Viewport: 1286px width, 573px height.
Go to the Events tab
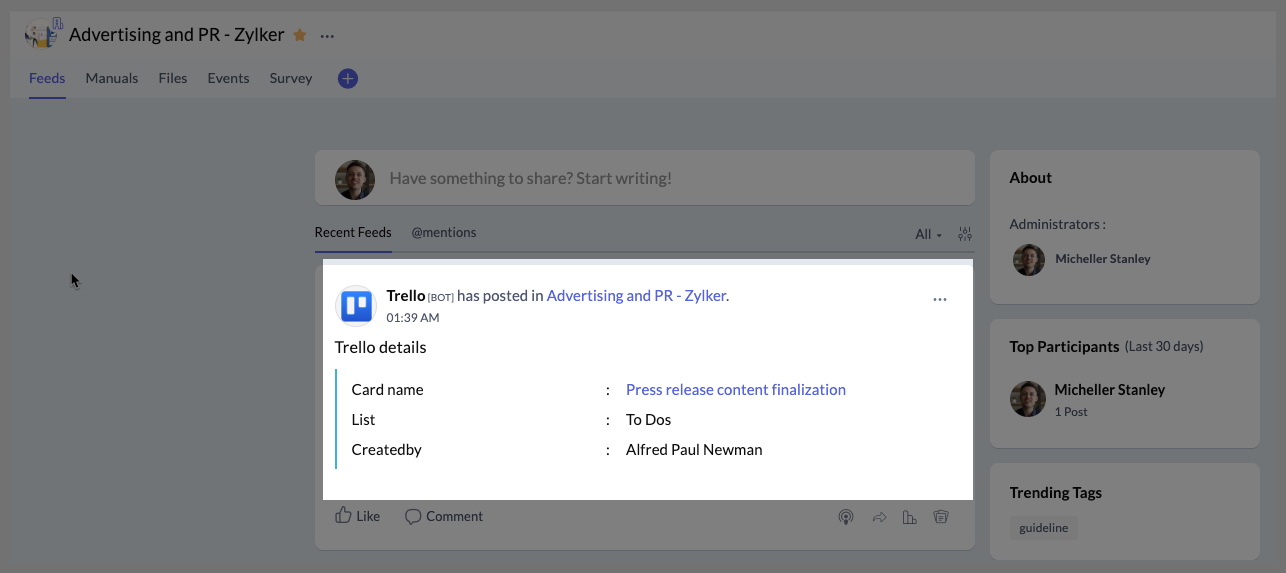228,78
